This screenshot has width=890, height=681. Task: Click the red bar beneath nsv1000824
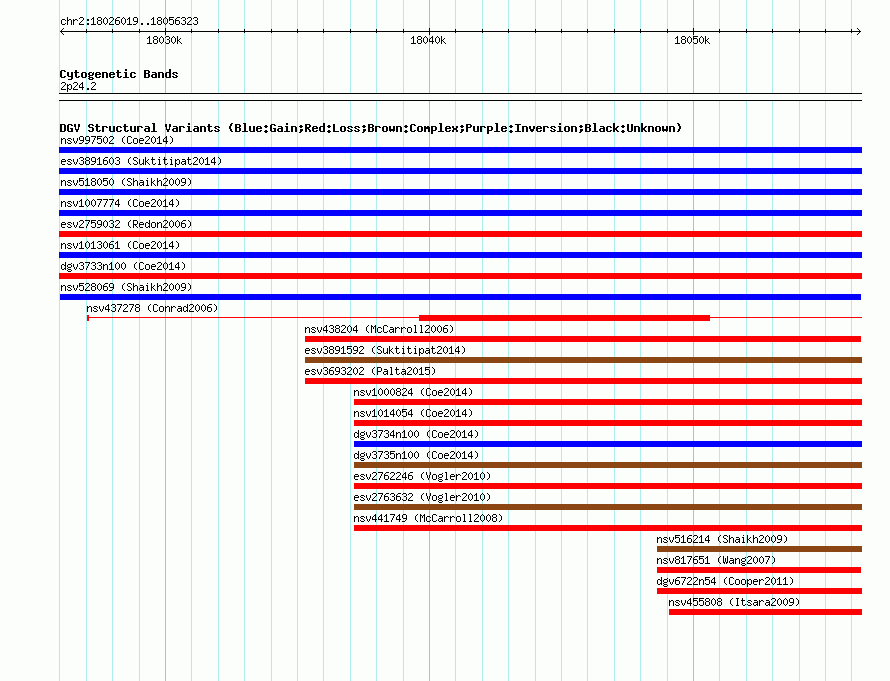pos(607,402)
